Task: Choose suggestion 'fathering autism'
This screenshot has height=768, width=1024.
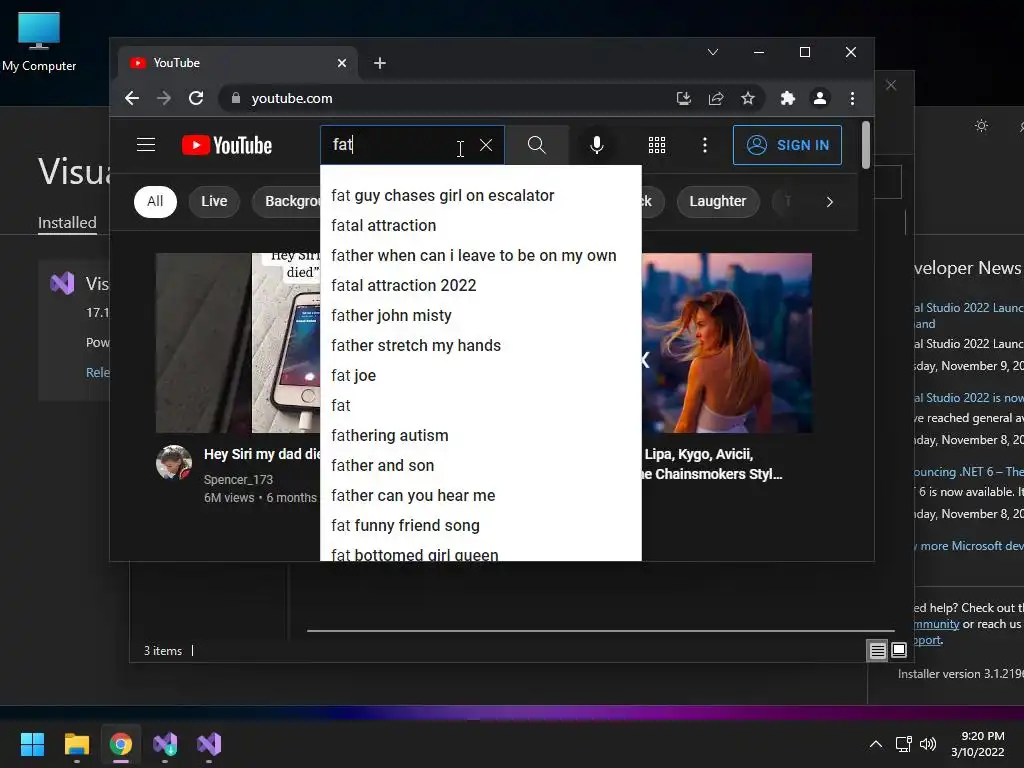Action: click(481, 436)
